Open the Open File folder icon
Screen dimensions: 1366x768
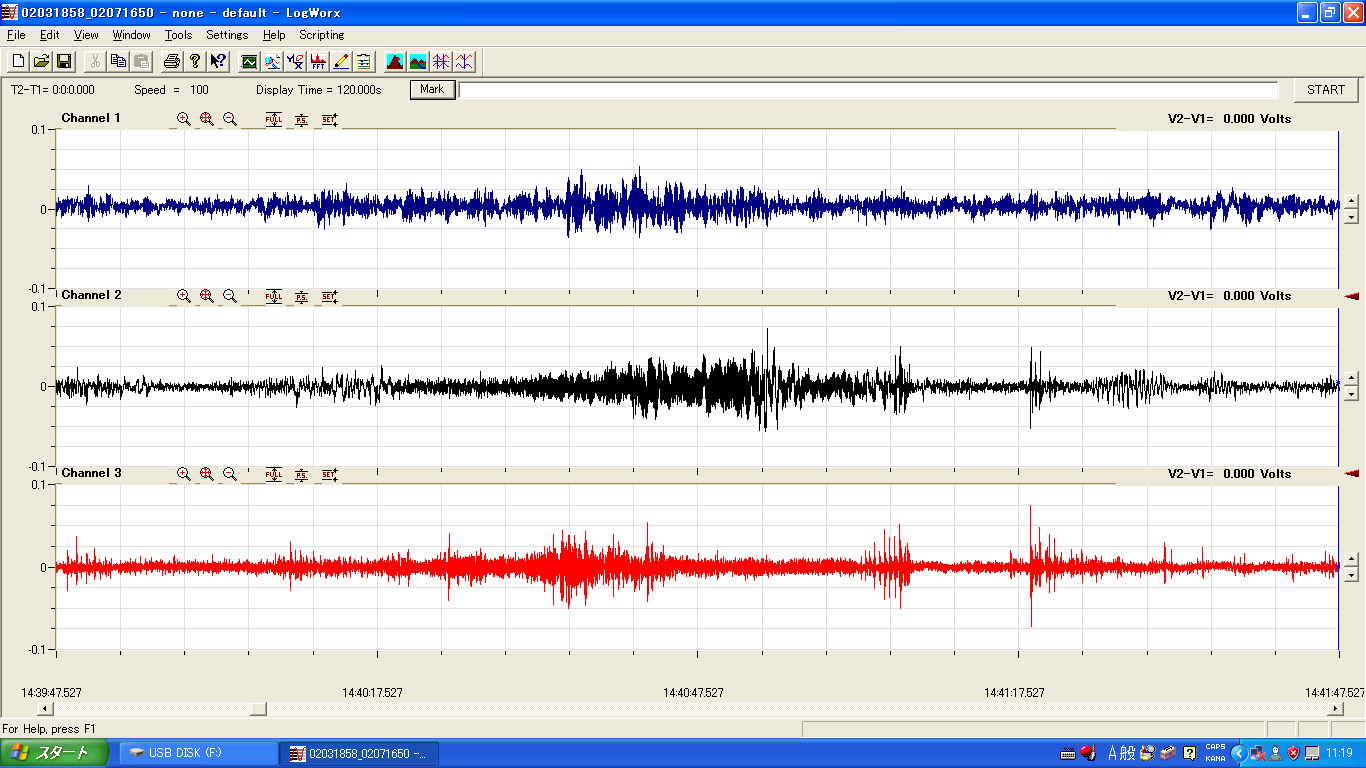click(41, 61)
